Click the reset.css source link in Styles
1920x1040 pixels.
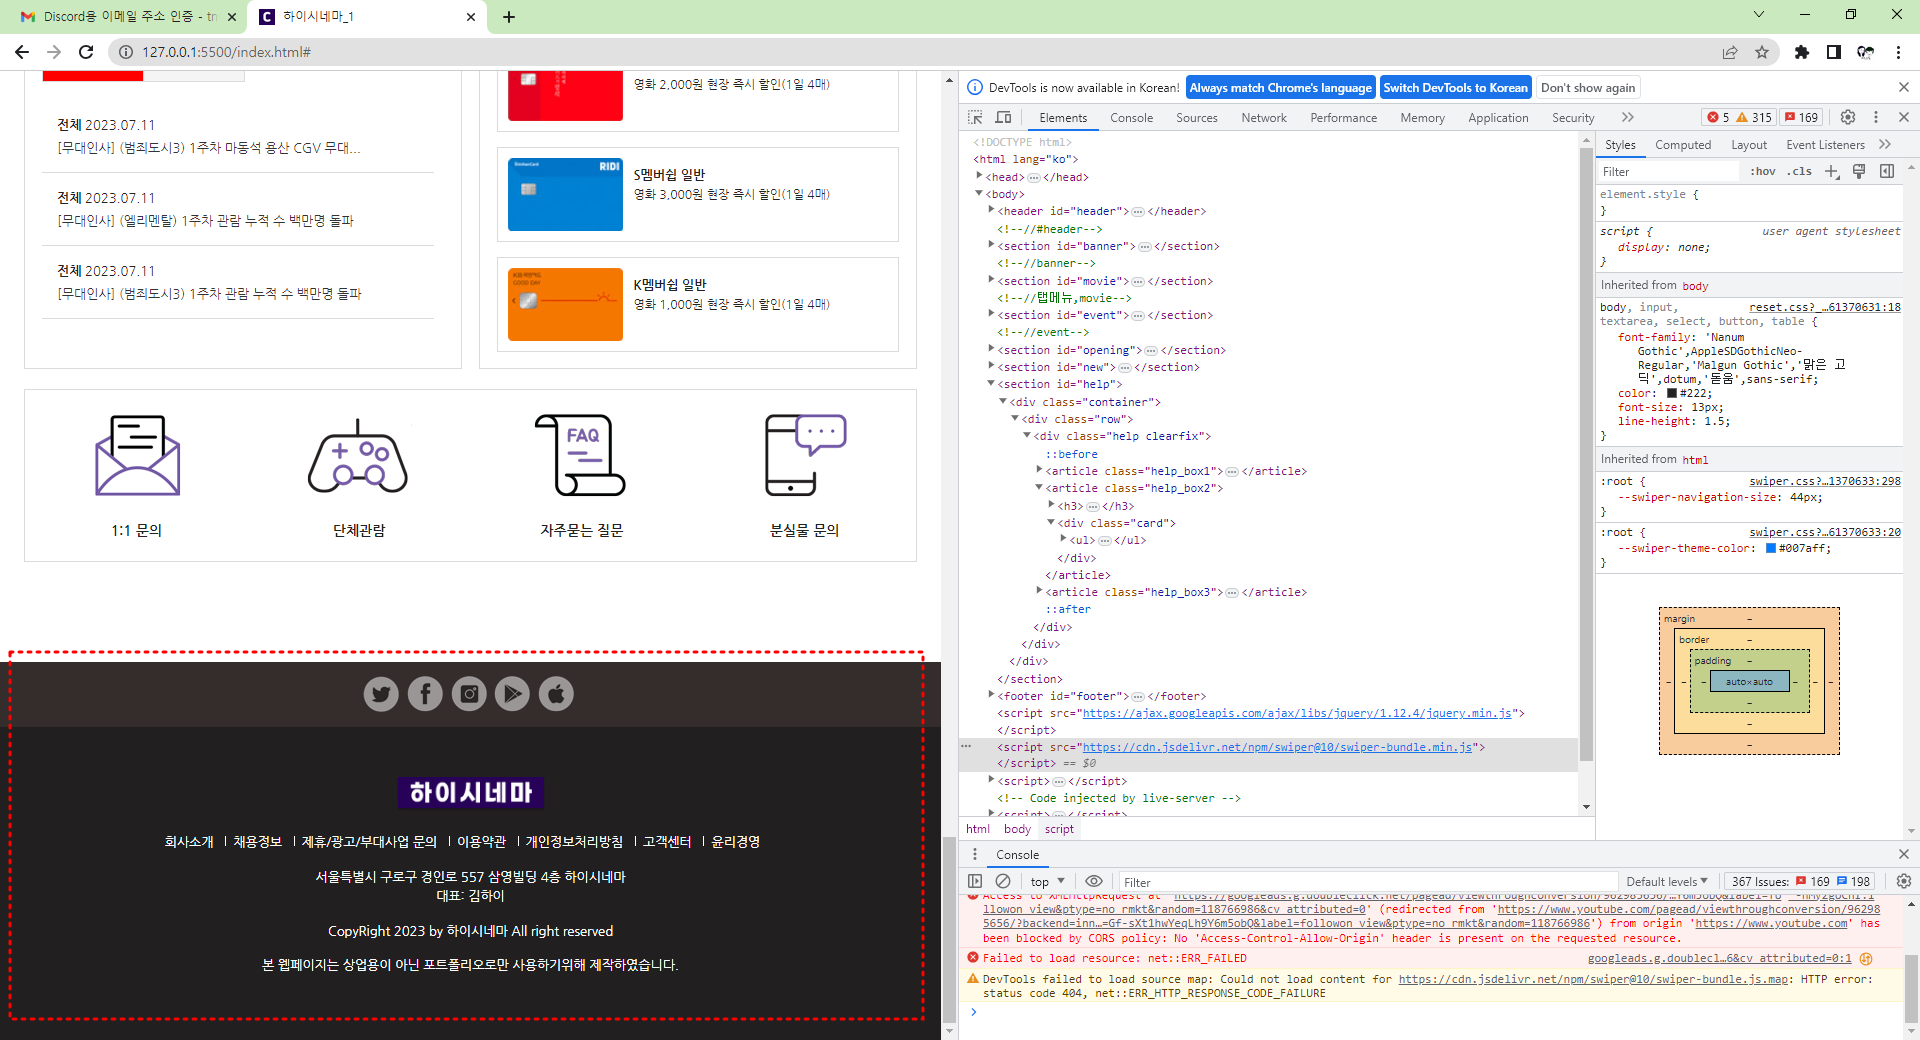1825,307
